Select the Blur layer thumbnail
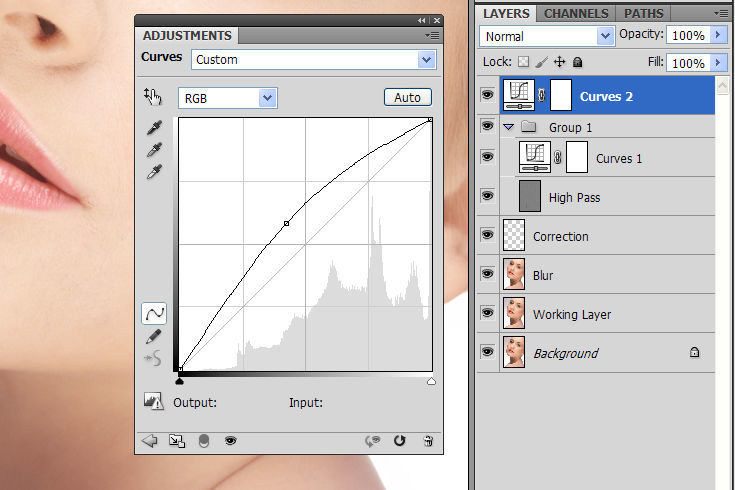Screen dimensions: 735x490 point(514,274)
